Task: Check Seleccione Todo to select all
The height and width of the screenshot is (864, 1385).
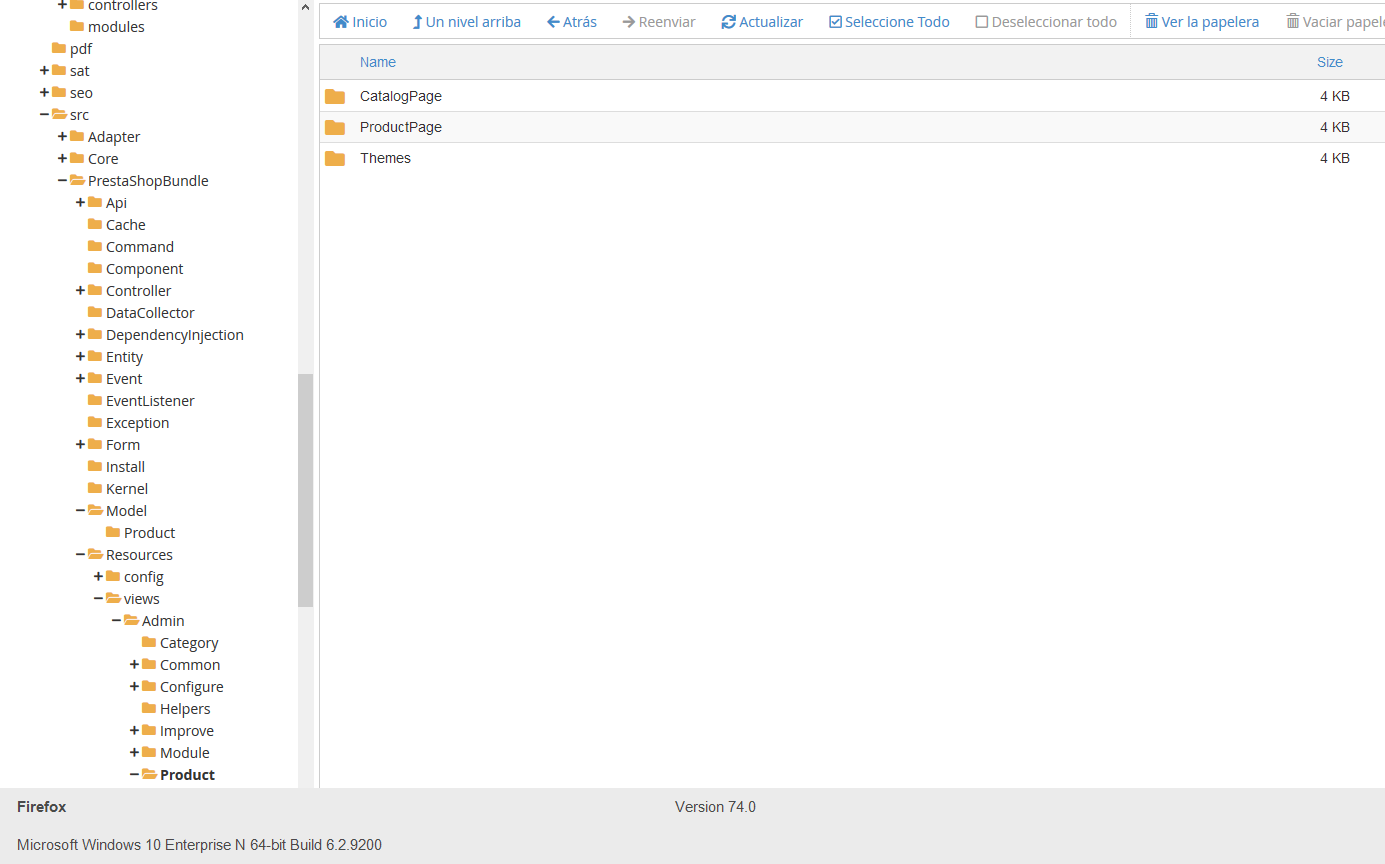Action: coord(889,22)
